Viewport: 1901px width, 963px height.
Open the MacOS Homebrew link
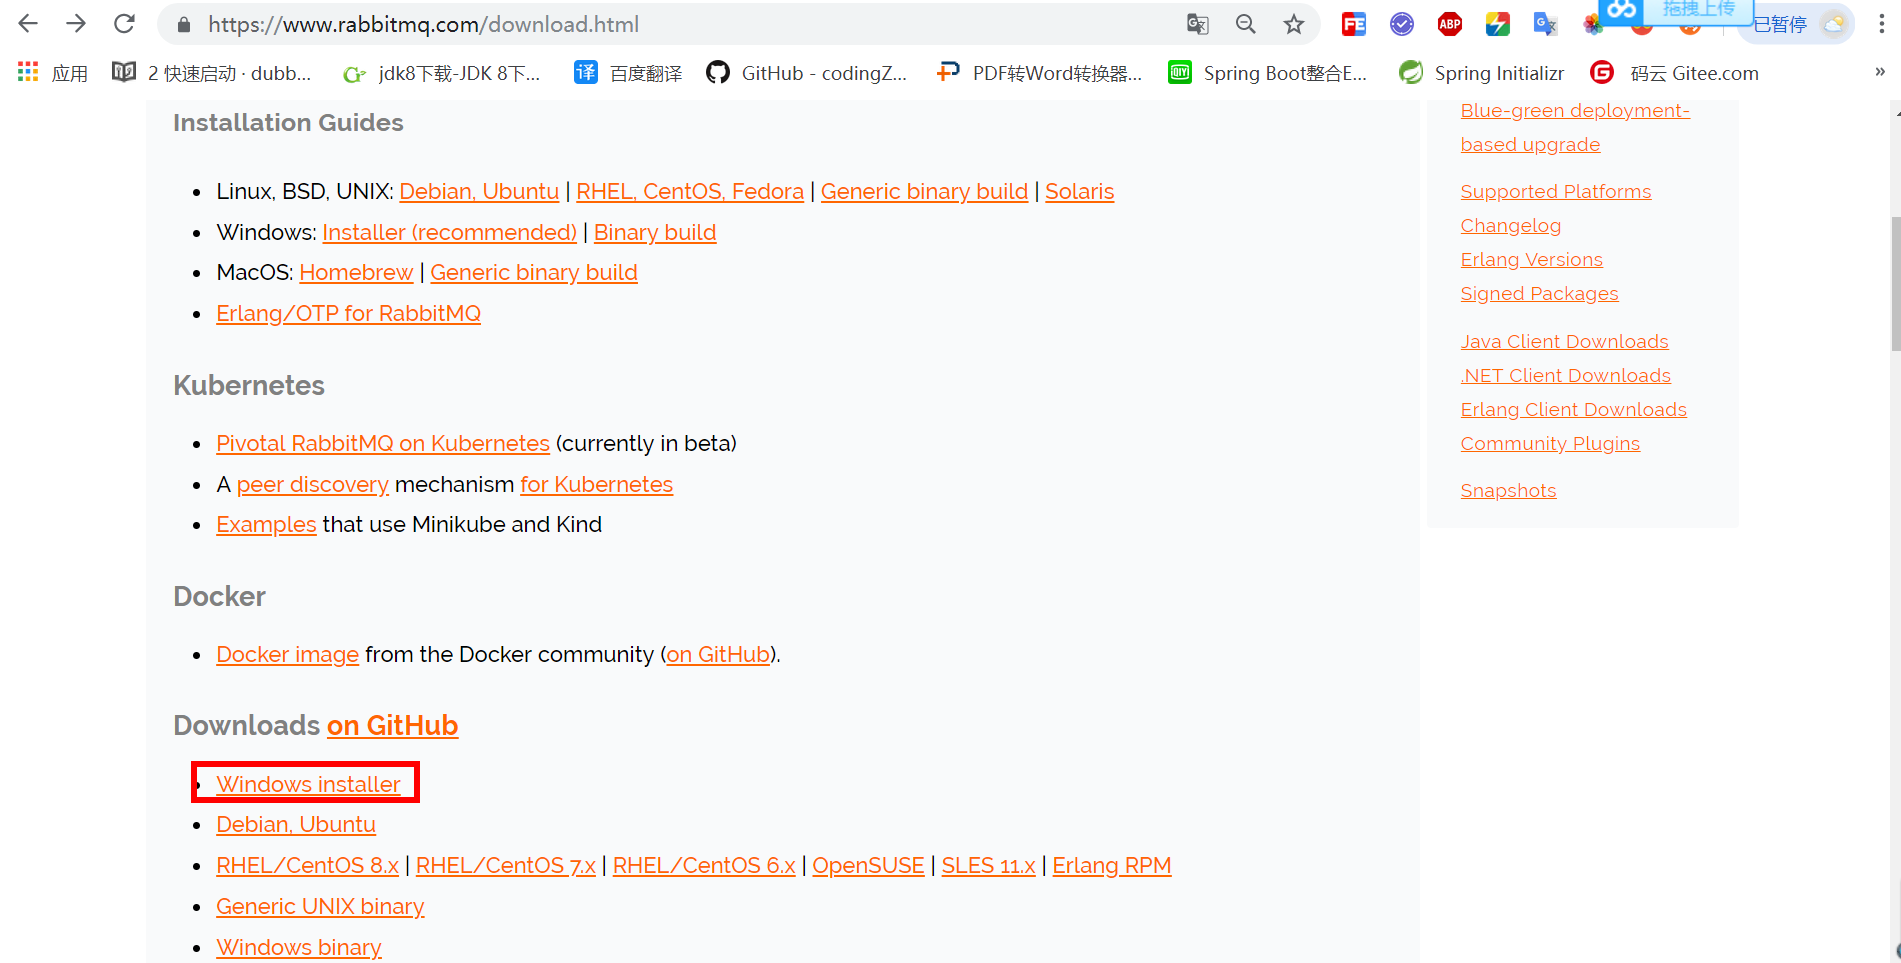[356, 272]
